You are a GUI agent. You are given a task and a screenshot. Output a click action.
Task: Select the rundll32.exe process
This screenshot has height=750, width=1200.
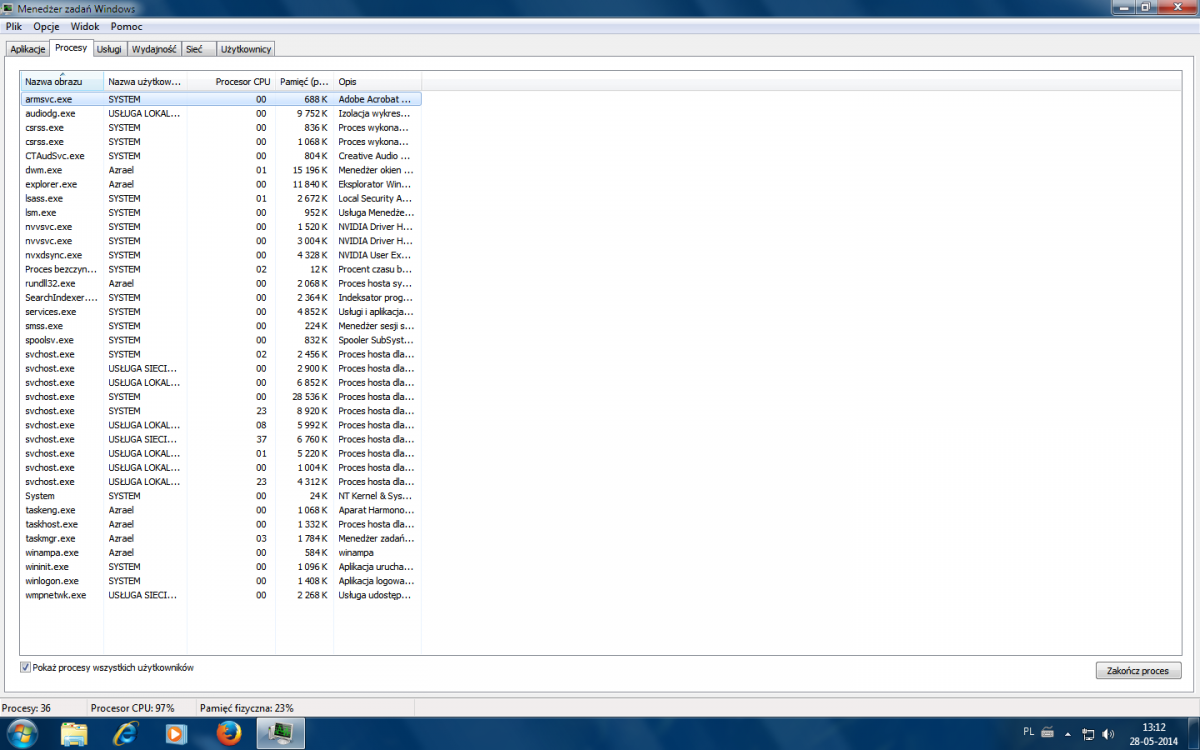[221, 283]
